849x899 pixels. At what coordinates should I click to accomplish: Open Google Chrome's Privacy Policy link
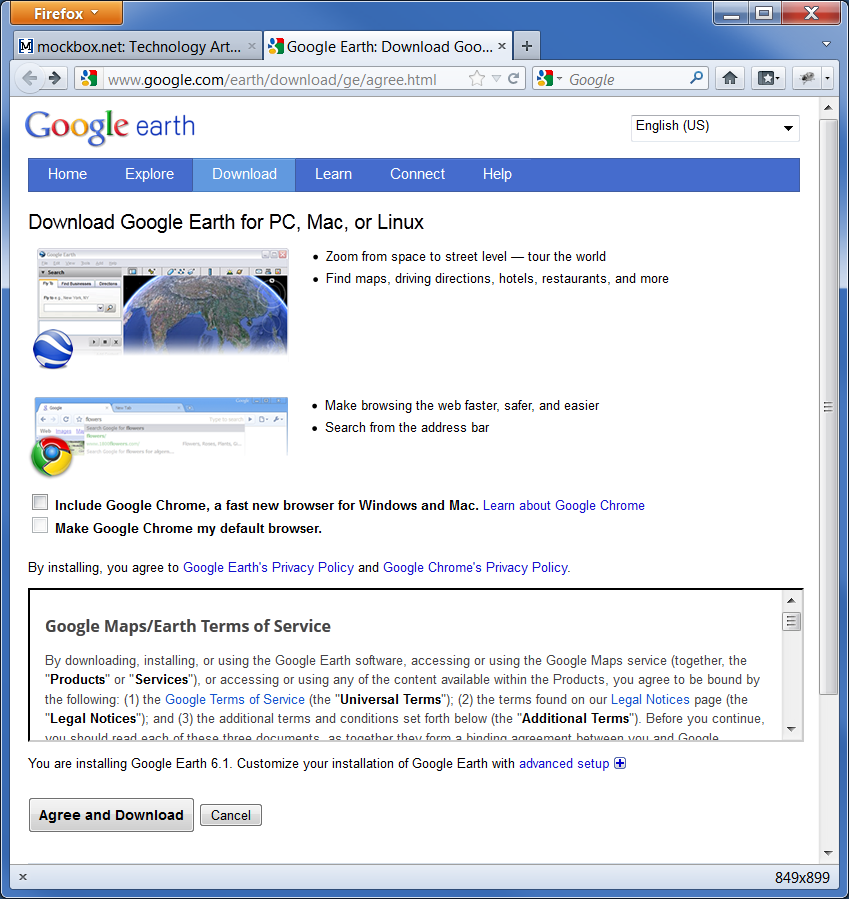coord(476,568)
